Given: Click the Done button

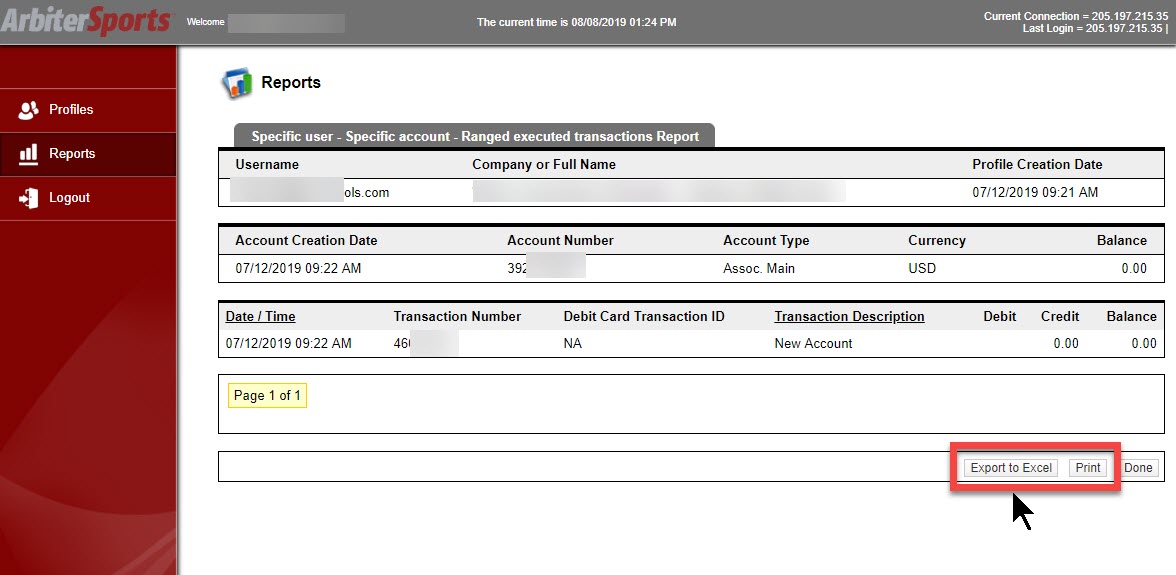Looking at the screenshot, I should 1138,468.
